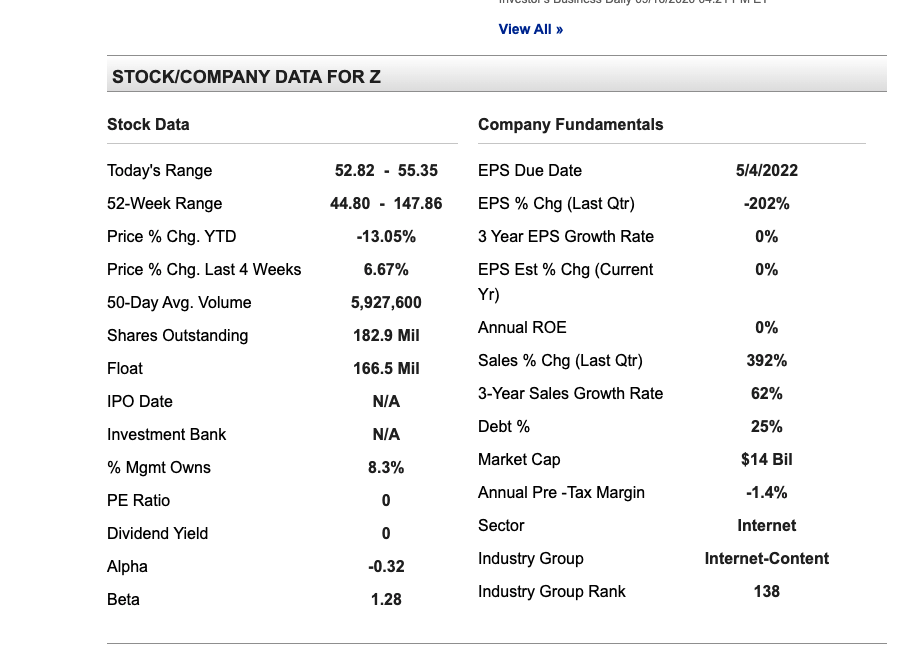Click the 'Price % Chg. YTD' label
The width and height of the screenshot is (900, 646).
(172, 237)
